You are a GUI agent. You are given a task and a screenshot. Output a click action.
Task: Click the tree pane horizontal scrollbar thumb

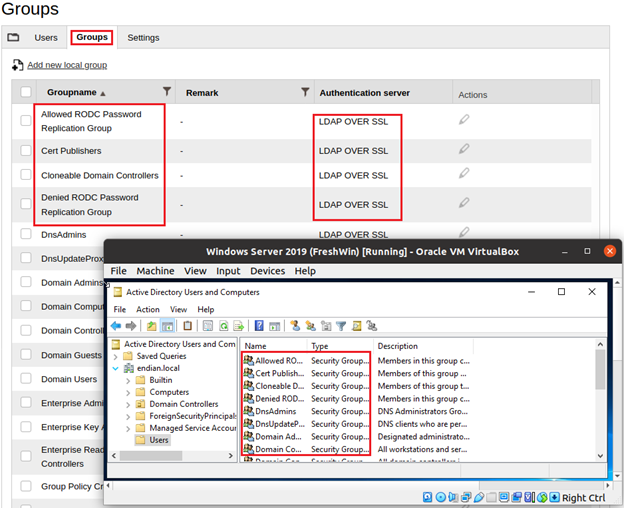(x=151, y=455)
